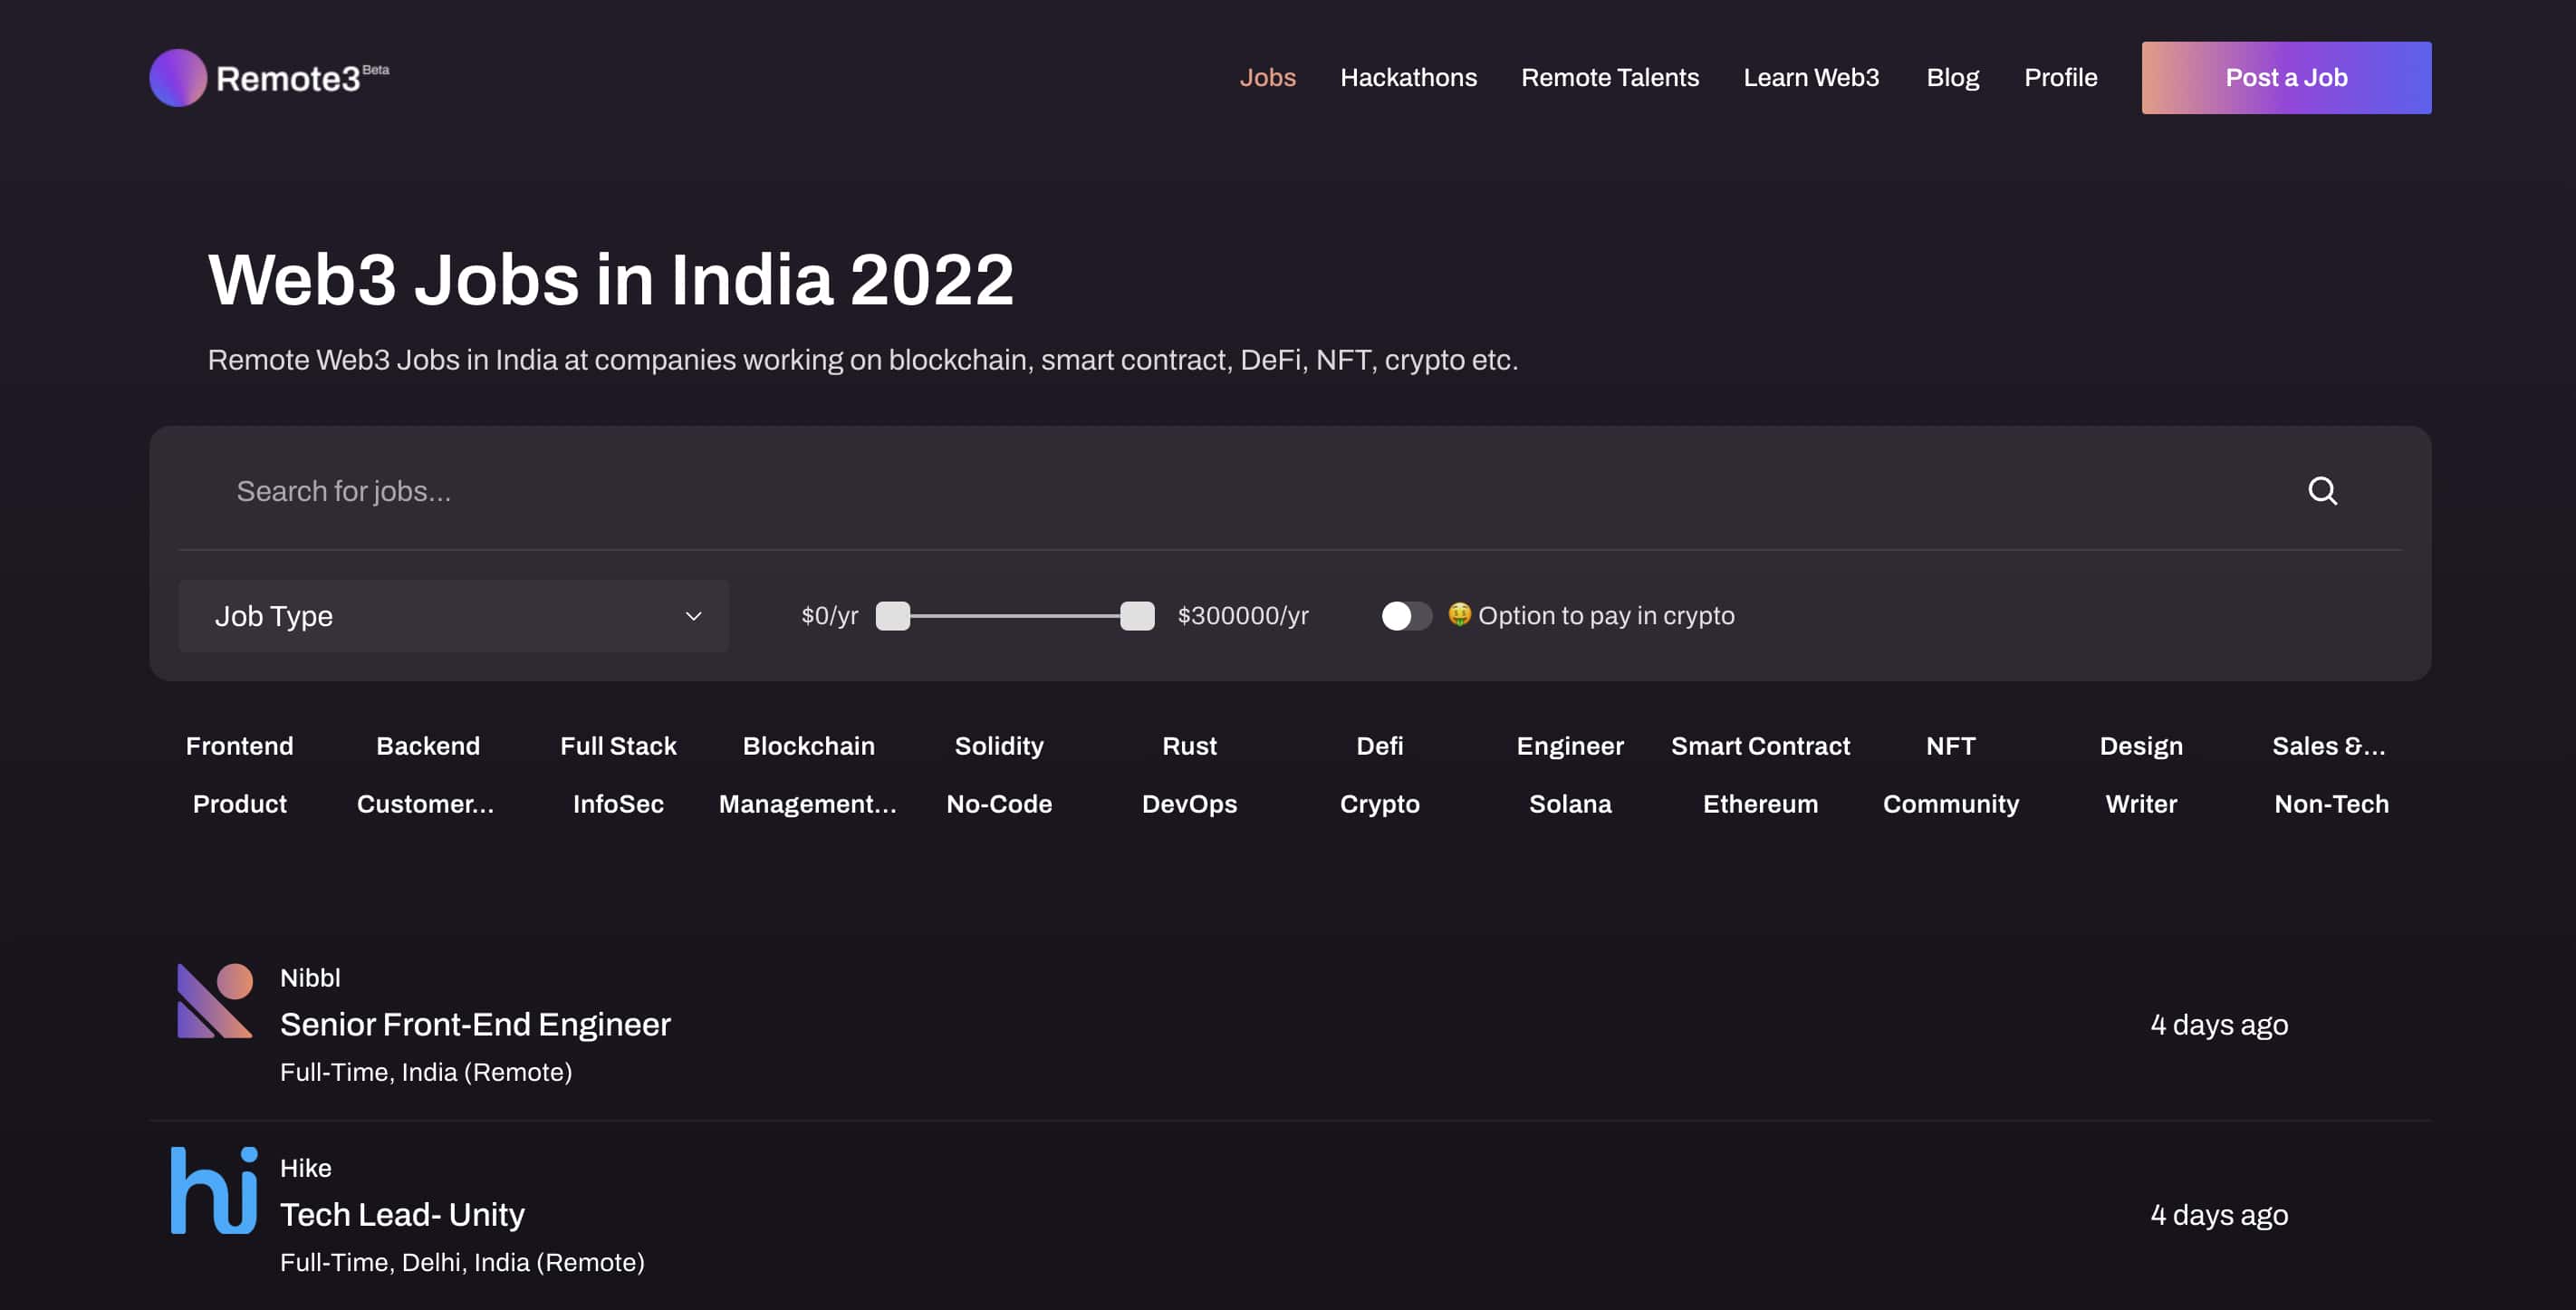The height and width of the screenshot is (1310, 2576).
Task: Select the Engineer category
Action: point(1570,746)
